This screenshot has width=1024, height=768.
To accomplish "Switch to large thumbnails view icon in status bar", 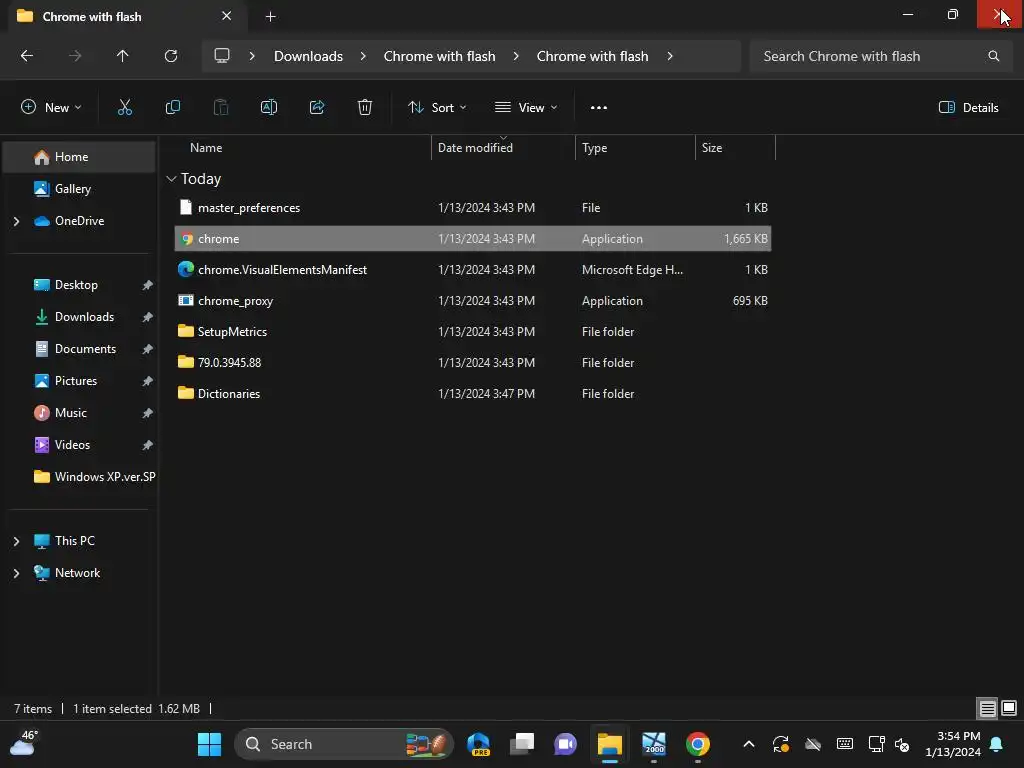I will pos(1009,708).
